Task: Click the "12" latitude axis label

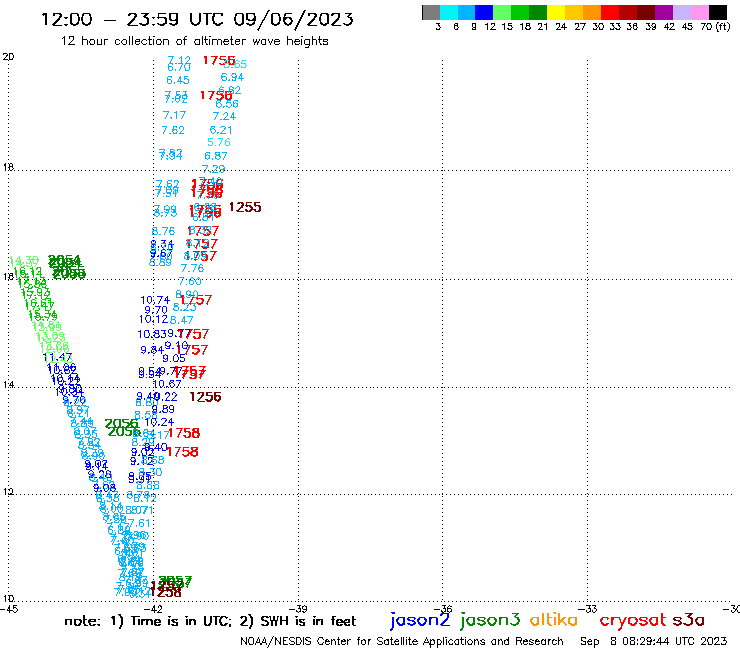Action: click(x=8, y=492)
